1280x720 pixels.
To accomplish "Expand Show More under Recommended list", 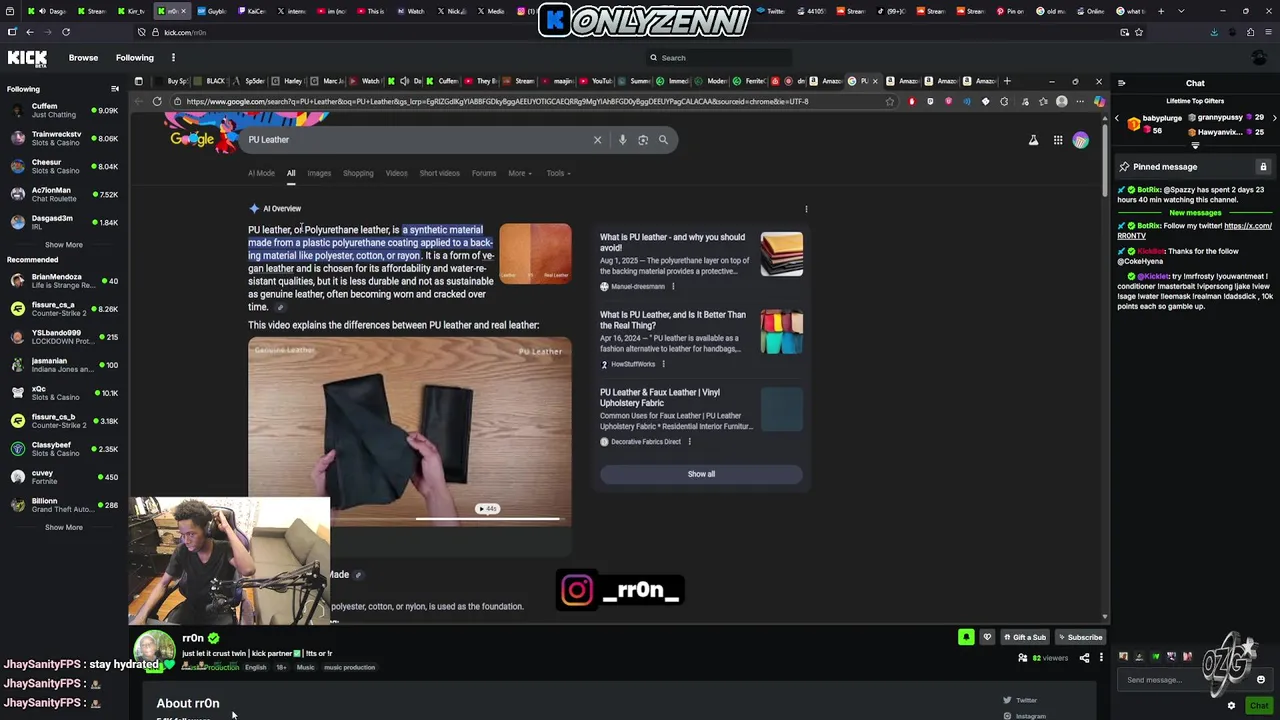I will tap(63, 527).
